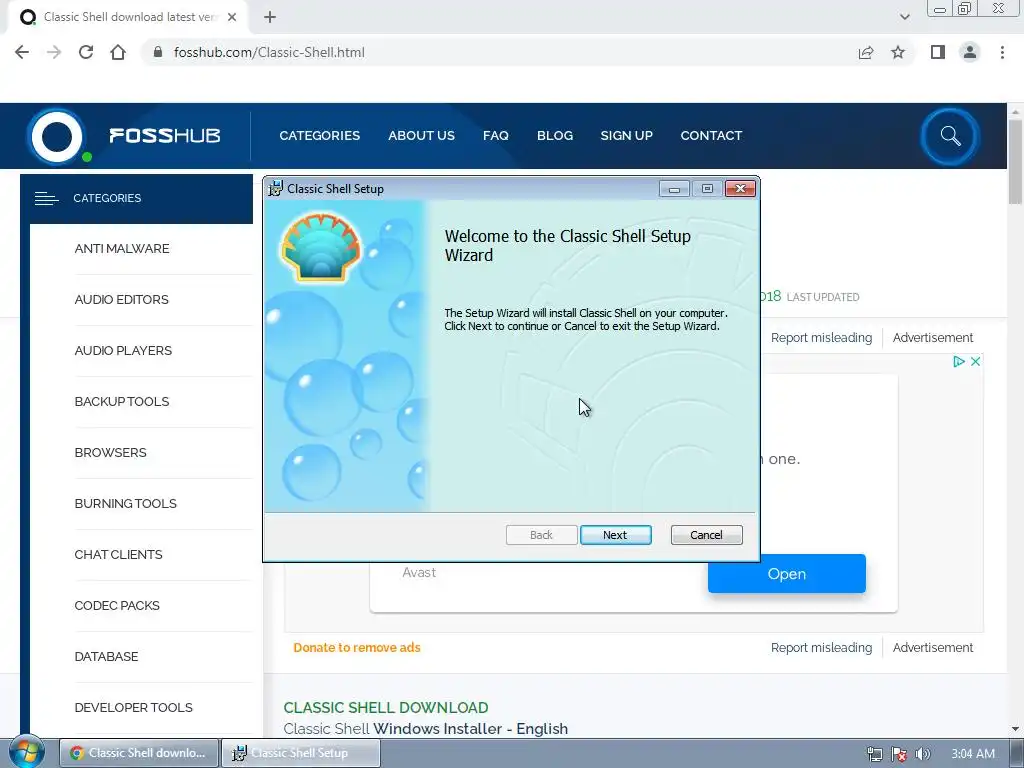Image resolution: width=1024 pixels, height=768 pixels.
Task: Click the Classic Shell Windows Installer link
Action: coord(426,729)
